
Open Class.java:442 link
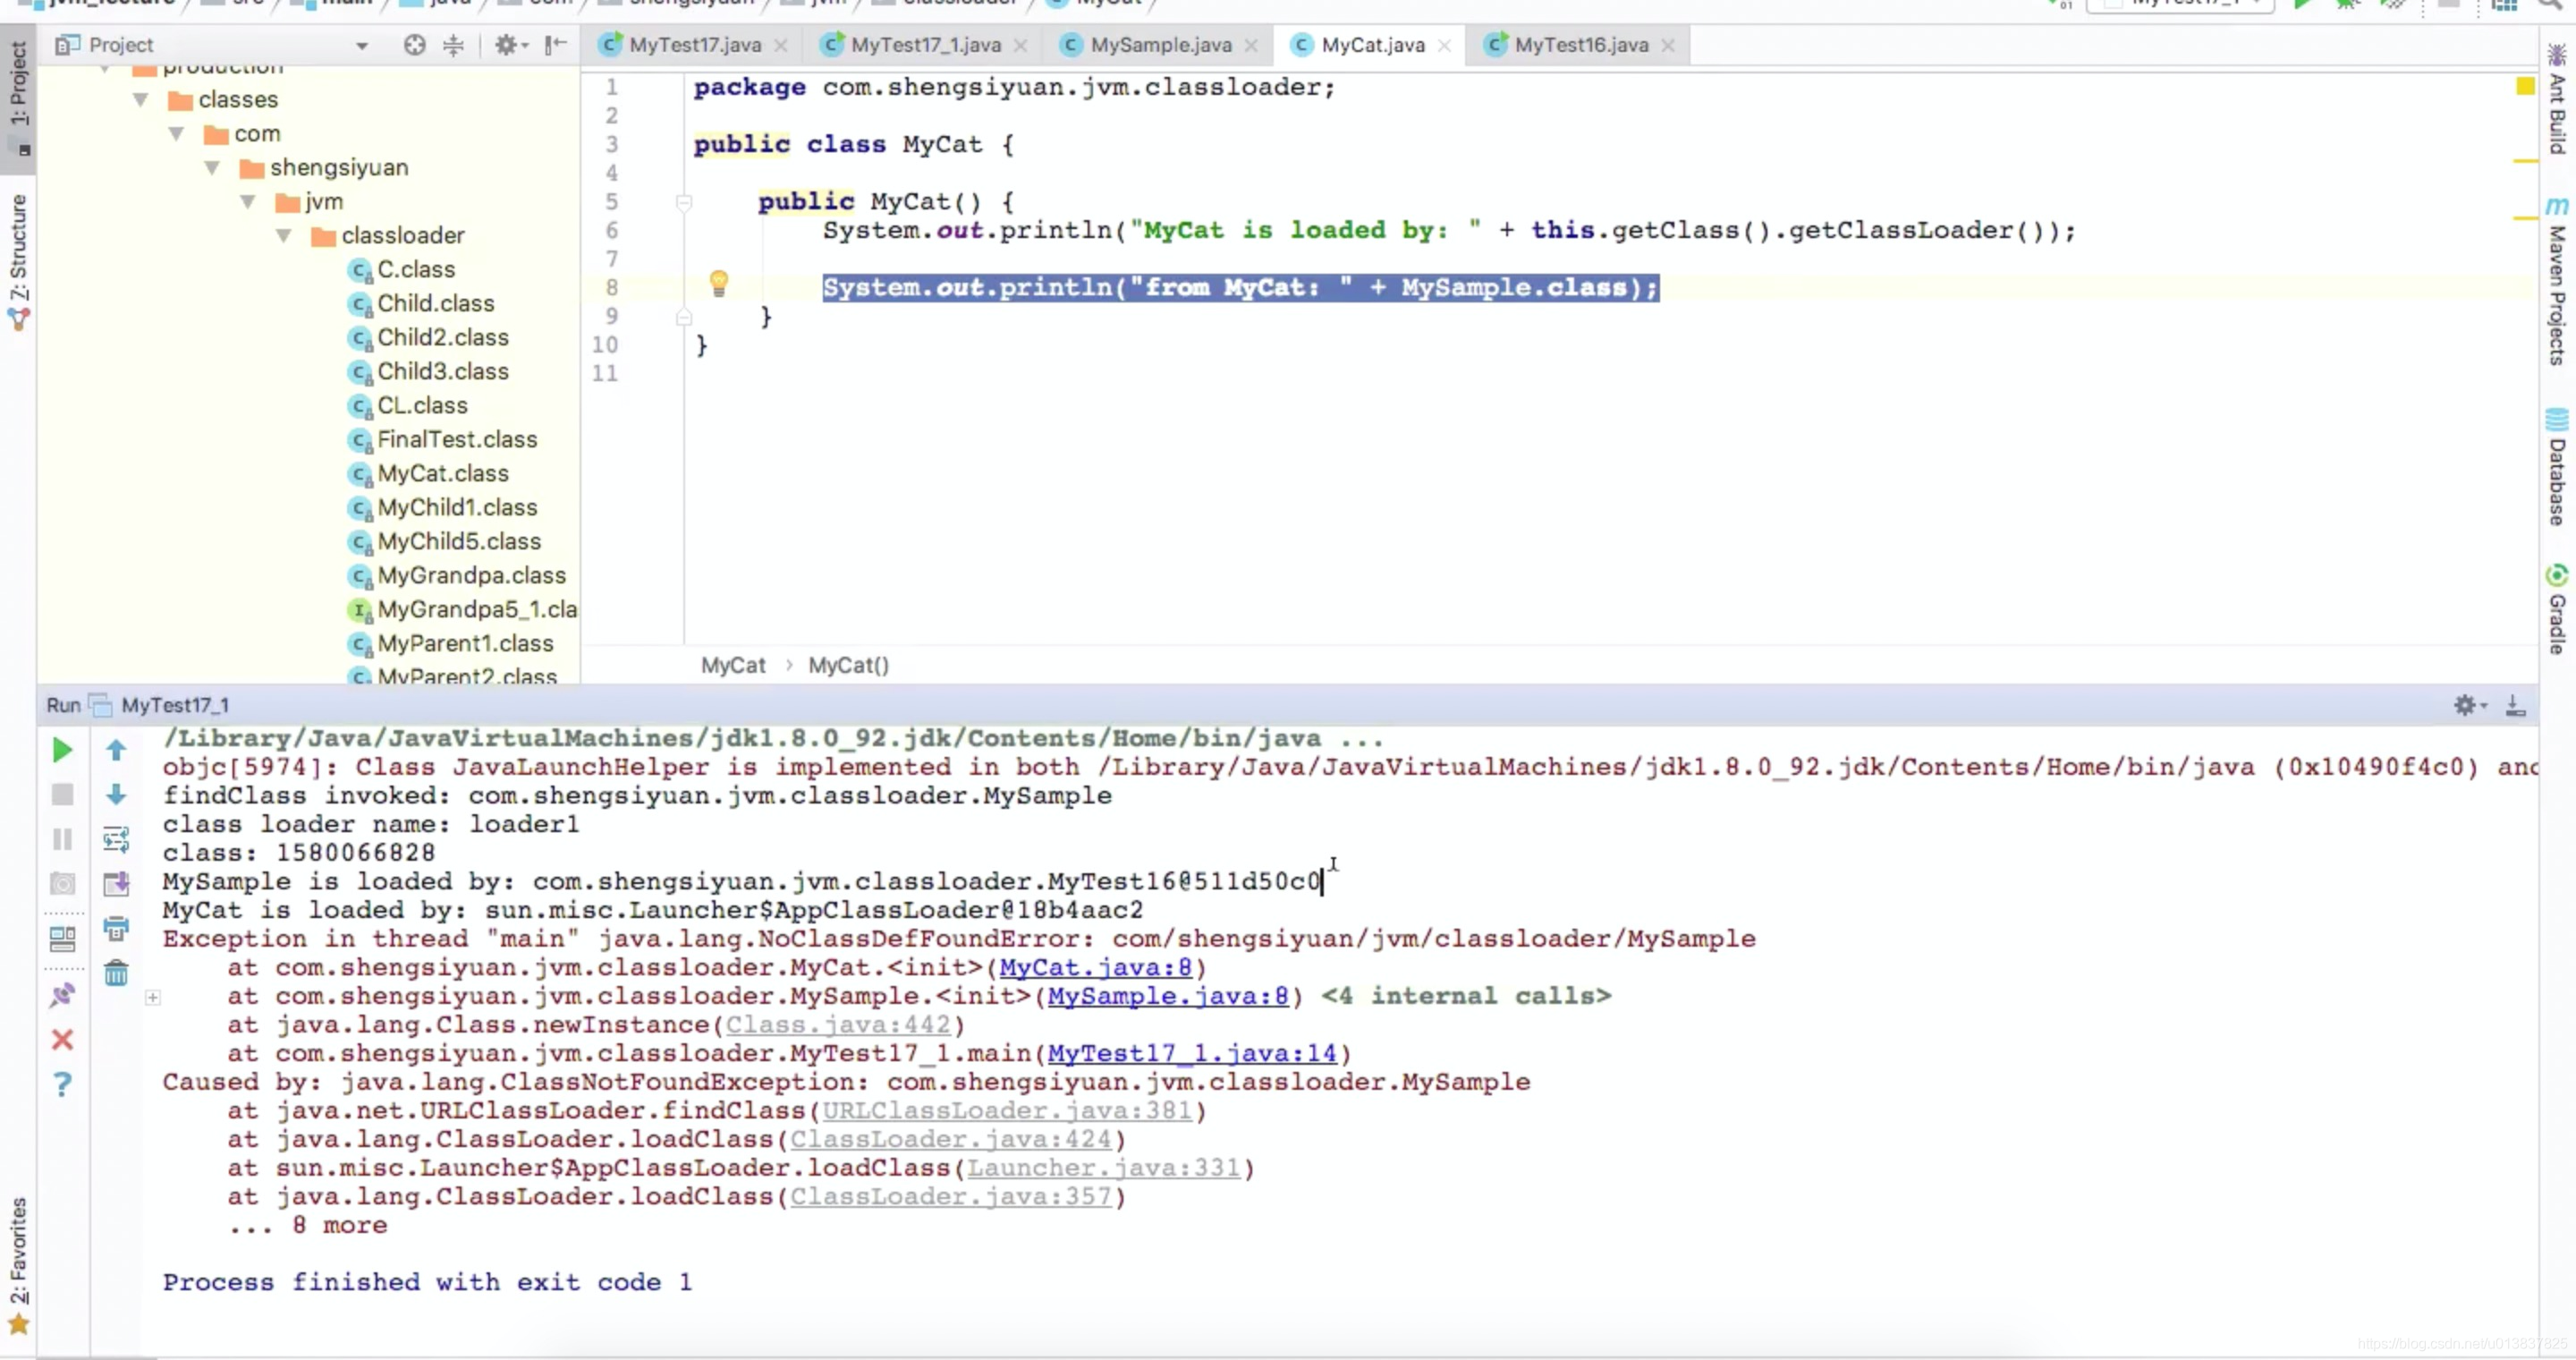click(x=838, y=1025)
